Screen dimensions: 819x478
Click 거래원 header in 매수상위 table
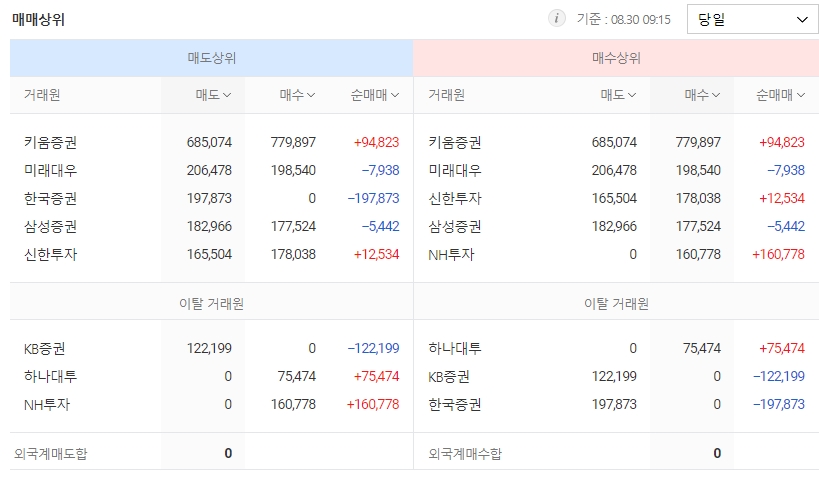click(447, 95)
